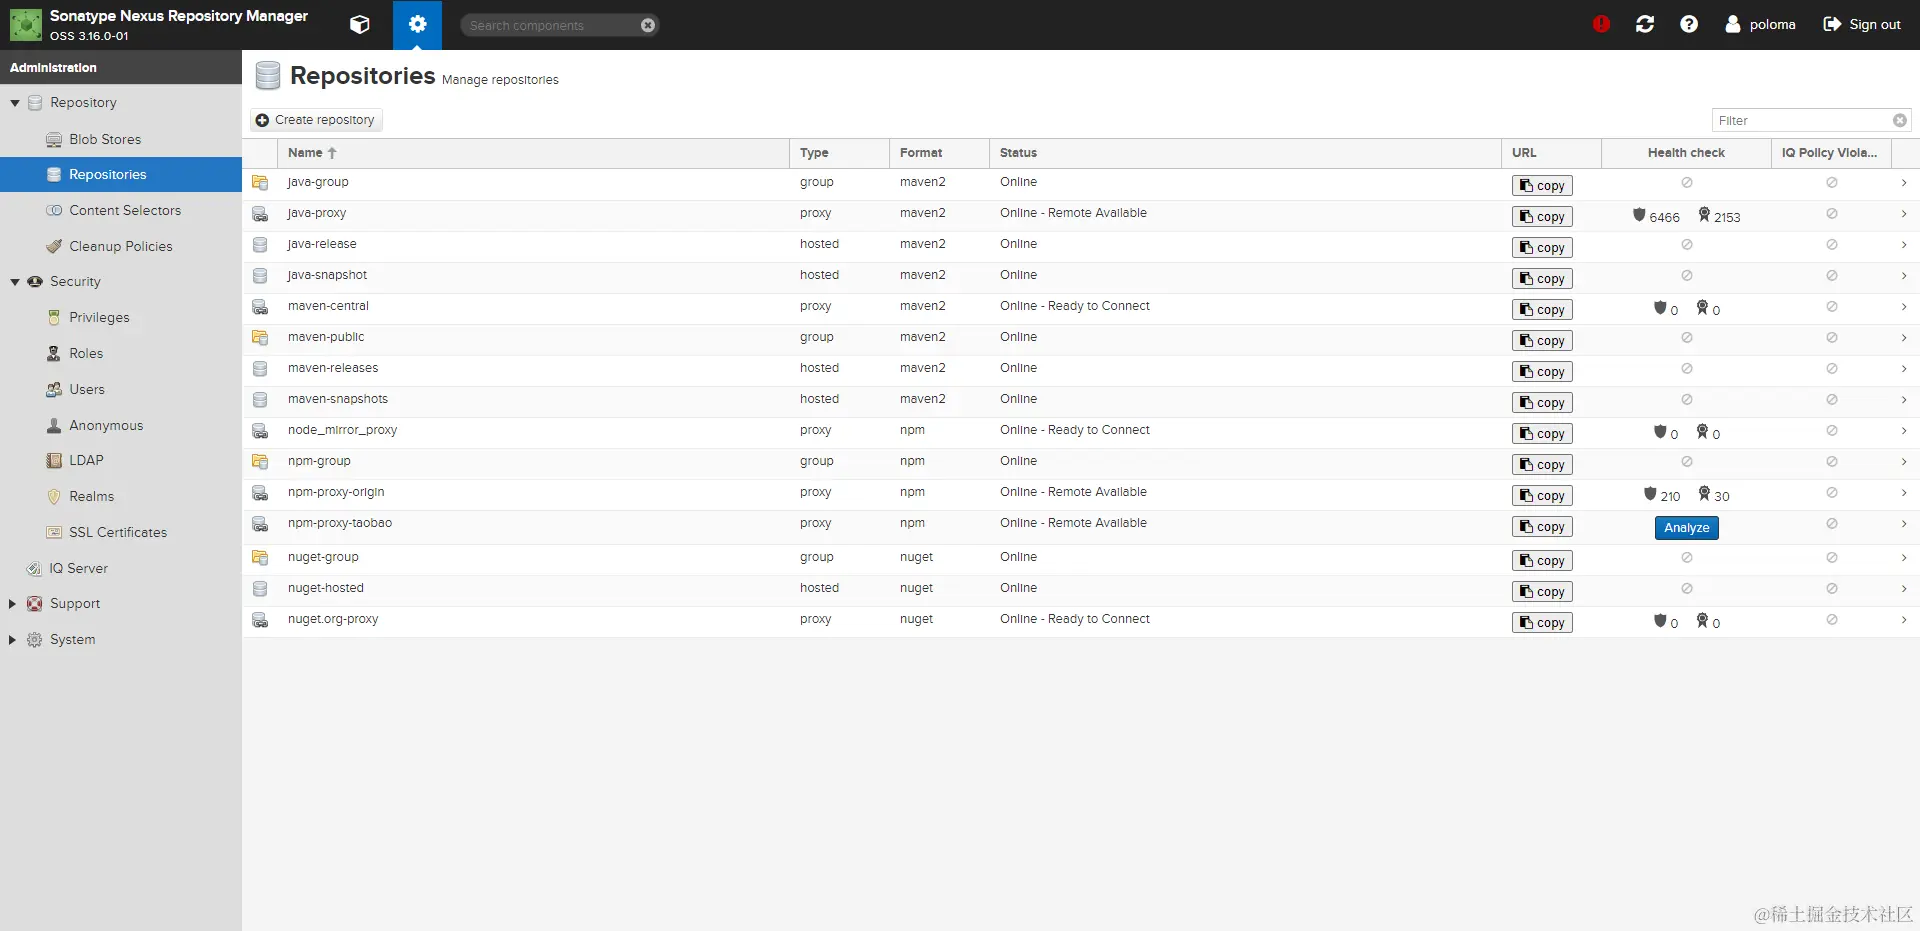1920x931 pixels.
Task: Open details arrow for java-snapshot row
Action: (x=1904, y=276)
